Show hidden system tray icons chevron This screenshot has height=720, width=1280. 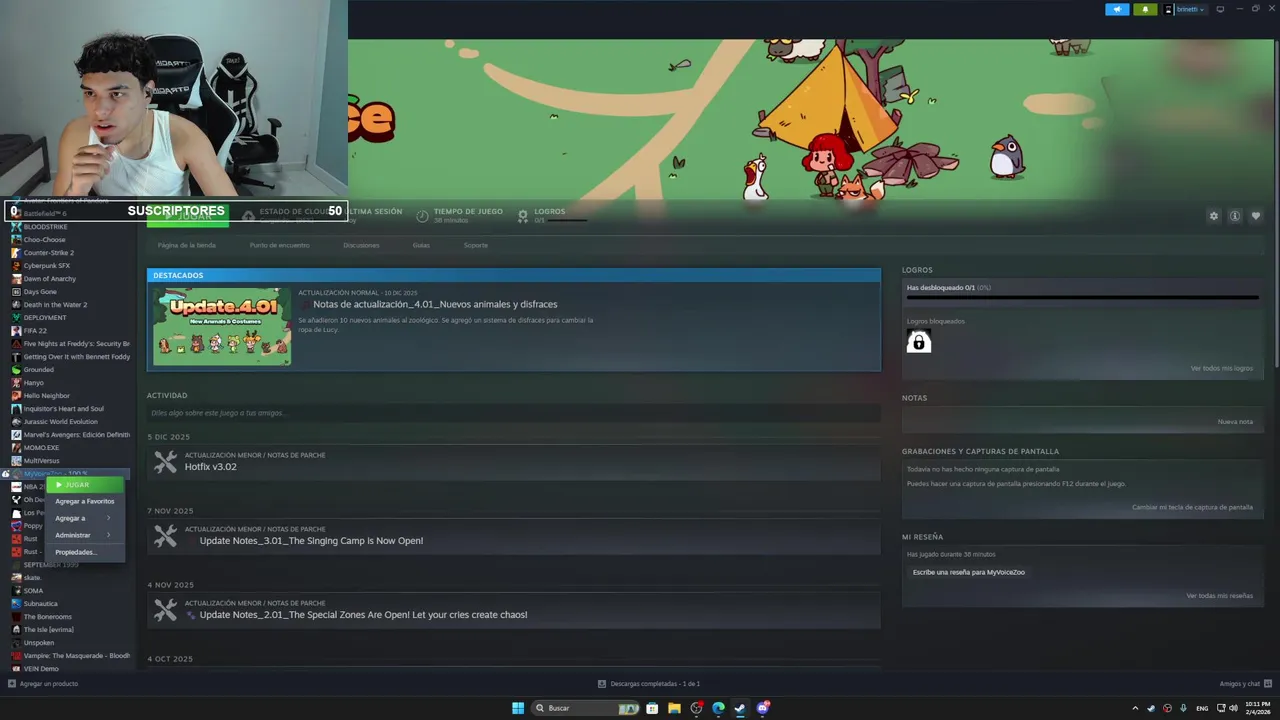pos(1135,708)
